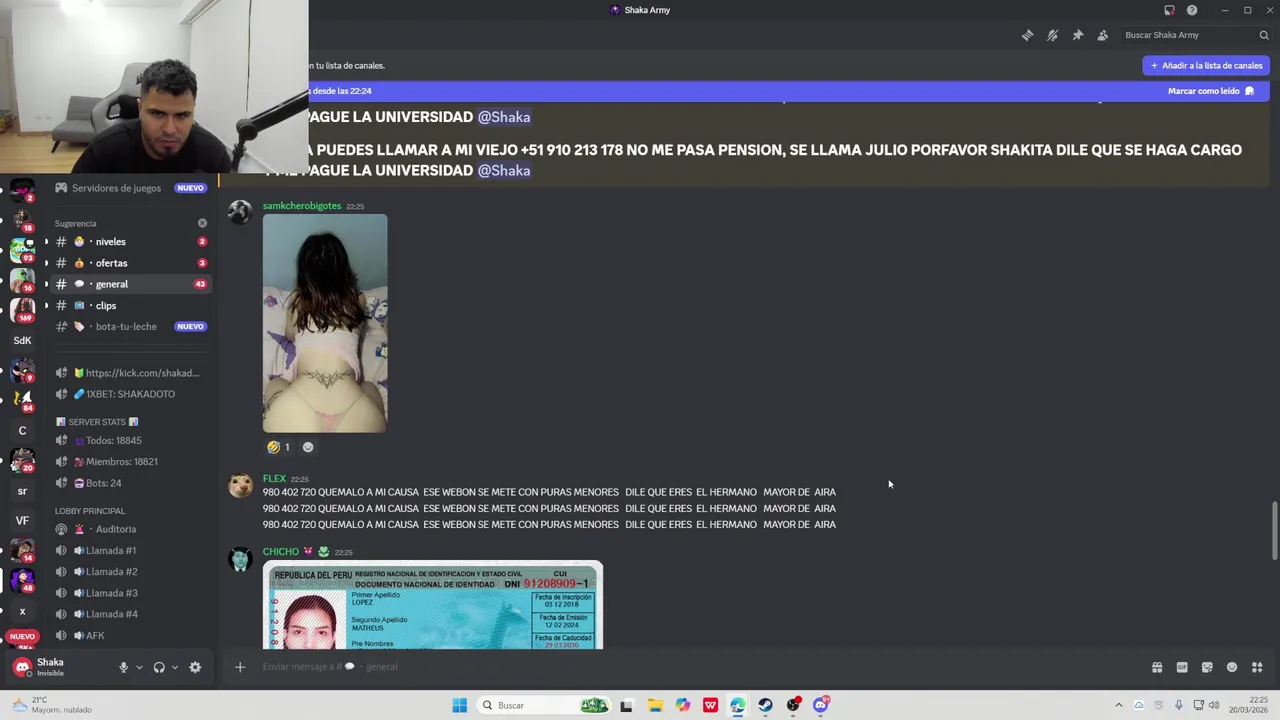
Task: Click attach plus button in message bar
Action: pos(240,667)
